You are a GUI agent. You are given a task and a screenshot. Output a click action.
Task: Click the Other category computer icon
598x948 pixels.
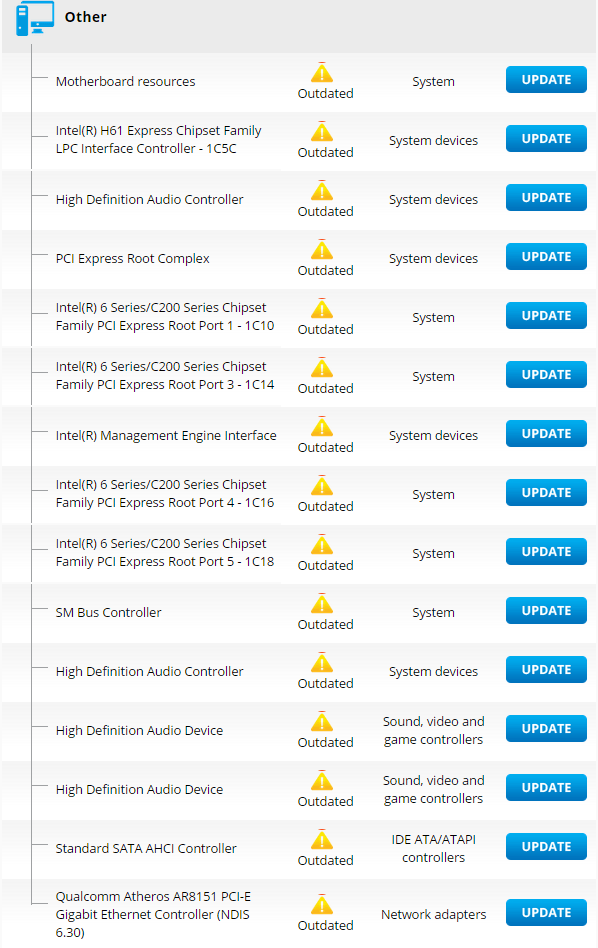pos(34,18)
